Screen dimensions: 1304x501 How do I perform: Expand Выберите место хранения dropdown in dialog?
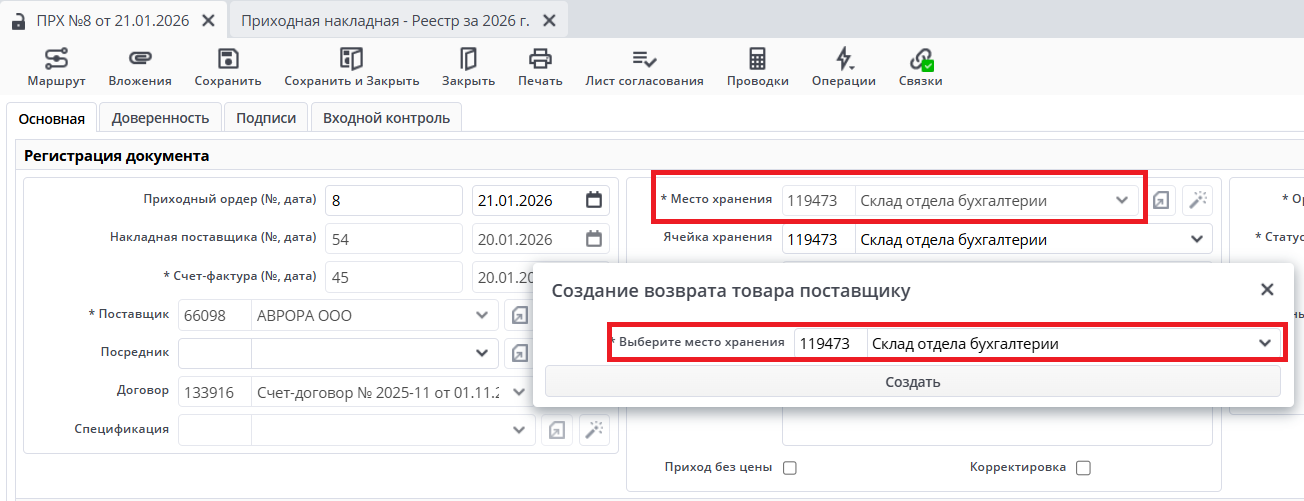[x=1263, y=343]
